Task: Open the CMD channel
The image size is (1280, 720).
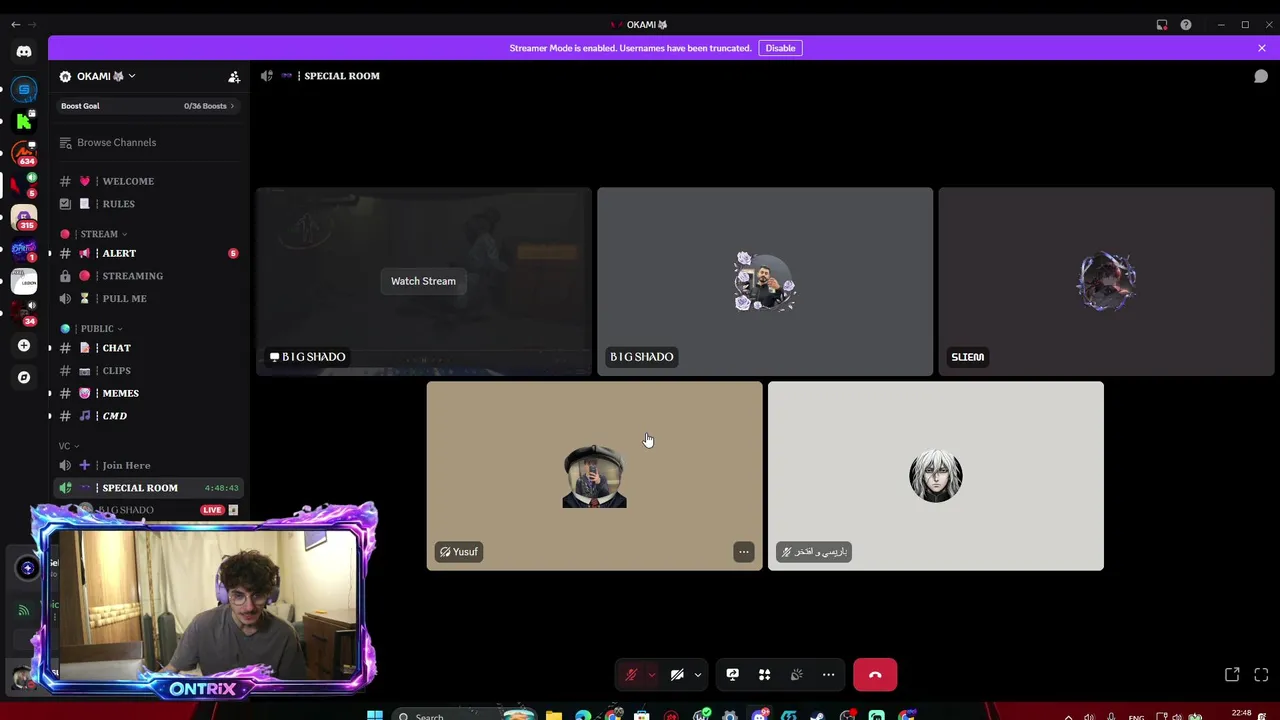Action: tap(148, 416)
